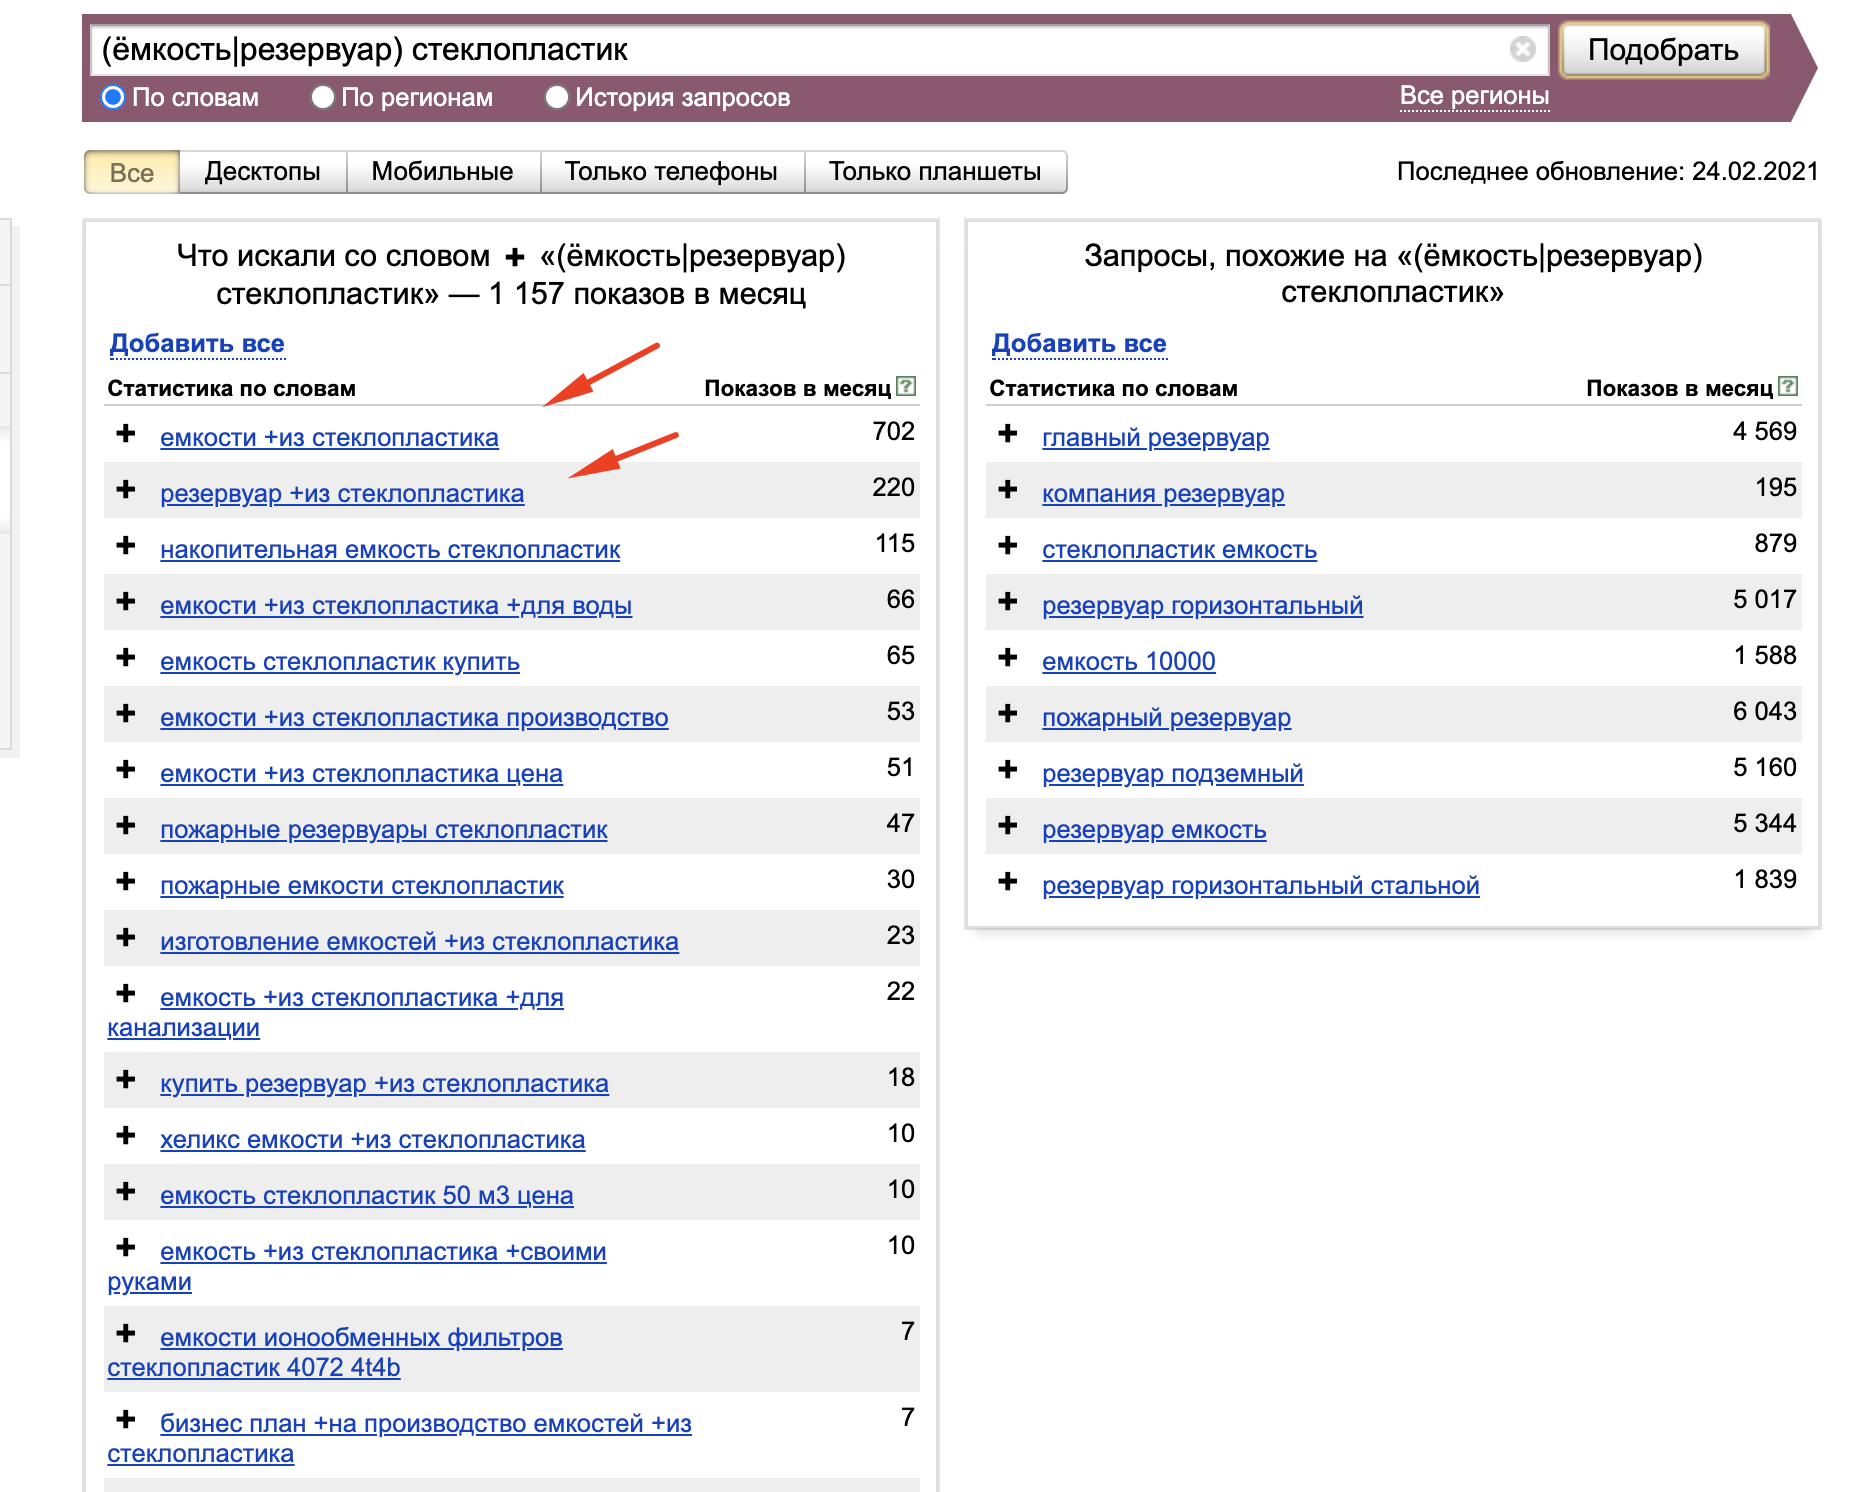1872x1492 pixels.
Task: Add 'главный резервуар' using plus icon
Action: [1008, 434]
